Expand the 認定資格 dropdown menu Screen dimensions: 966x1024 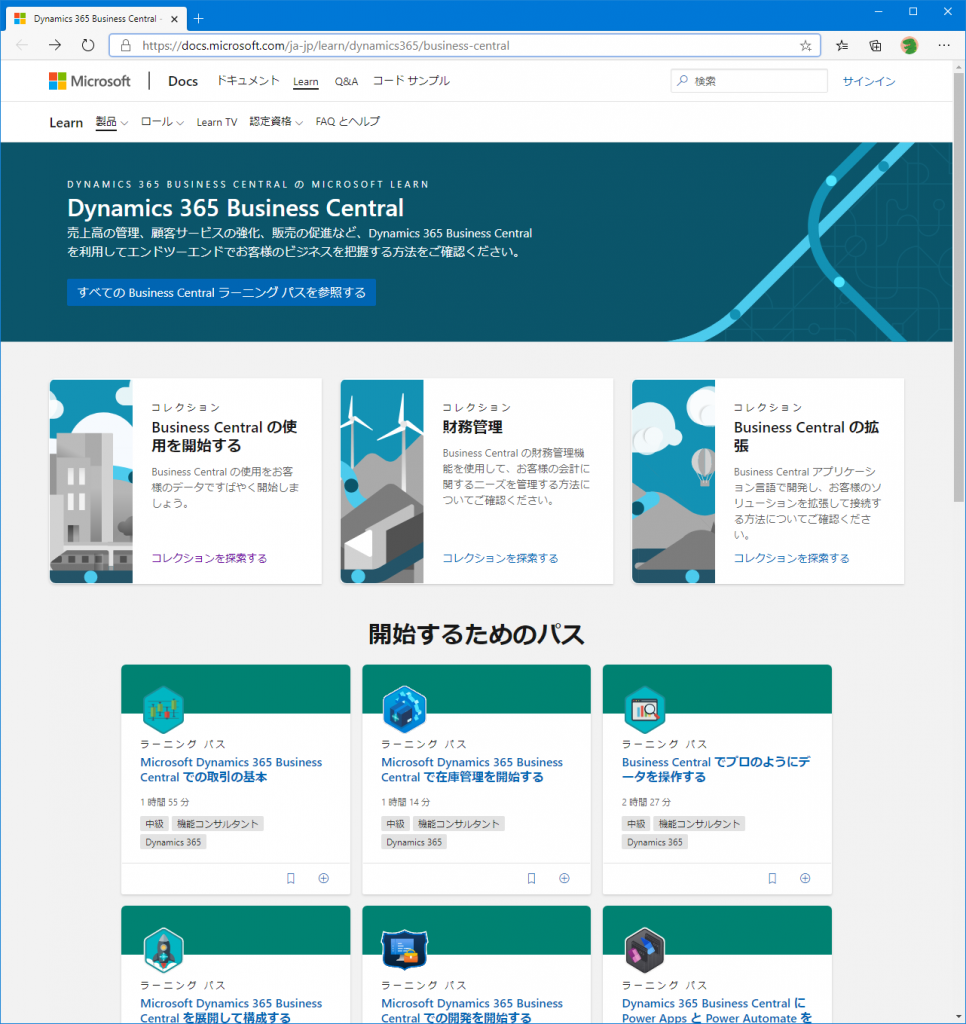pos(276,122)
